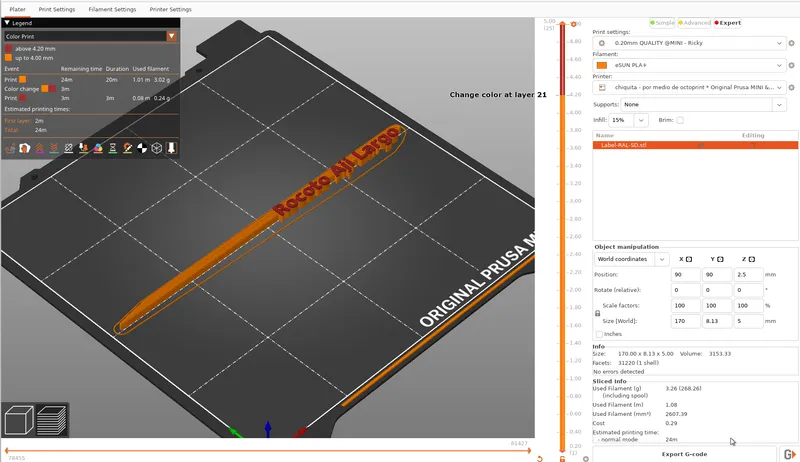Toggle color changes visibility icon in legend
This screenshot has width=800, height=462.
(98, 148)
